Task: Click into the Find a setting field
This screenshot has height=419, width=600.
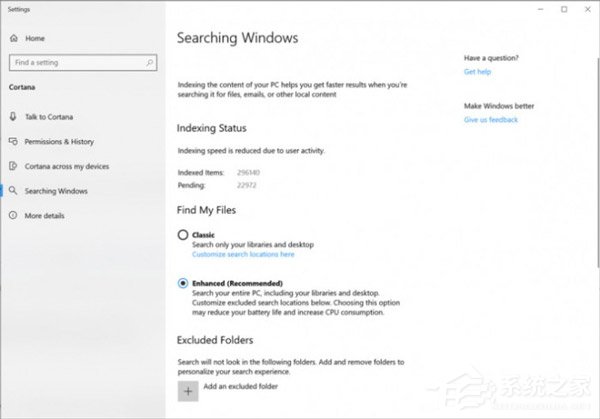Action: coord(83,63)
